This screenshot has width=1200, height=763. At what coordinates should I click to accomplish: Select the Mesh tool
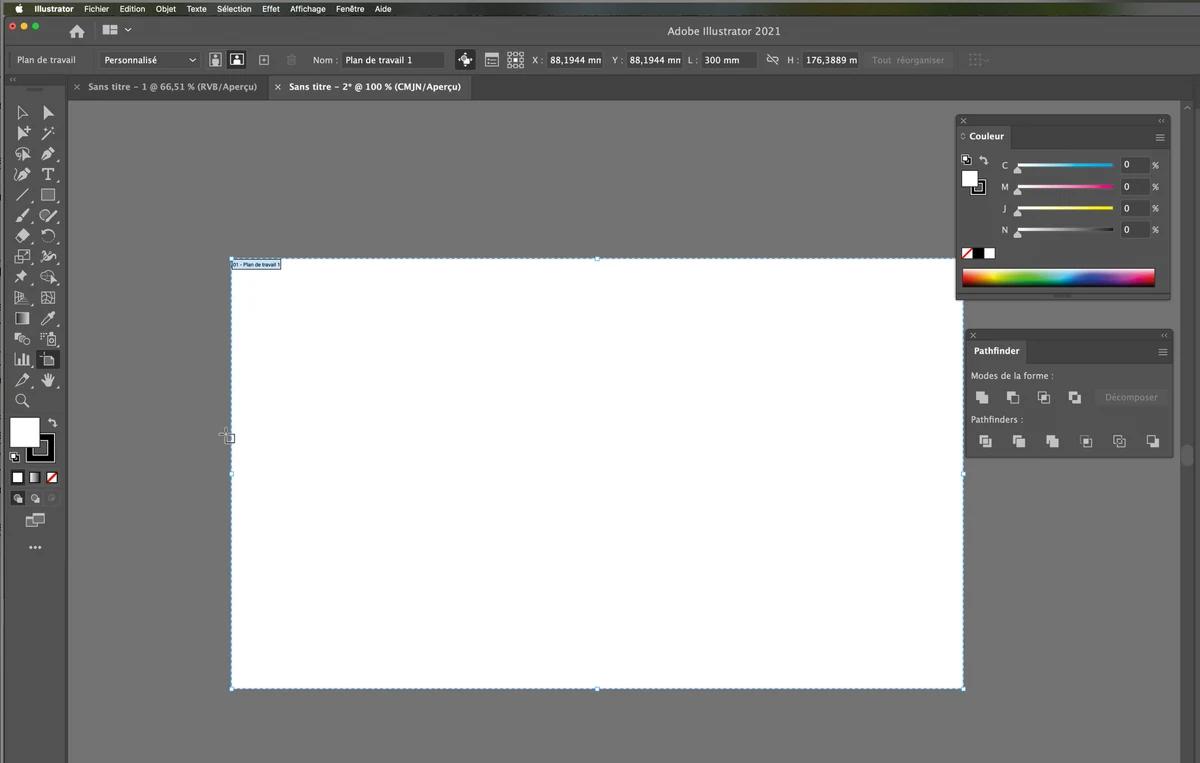[x=48, y=298]
